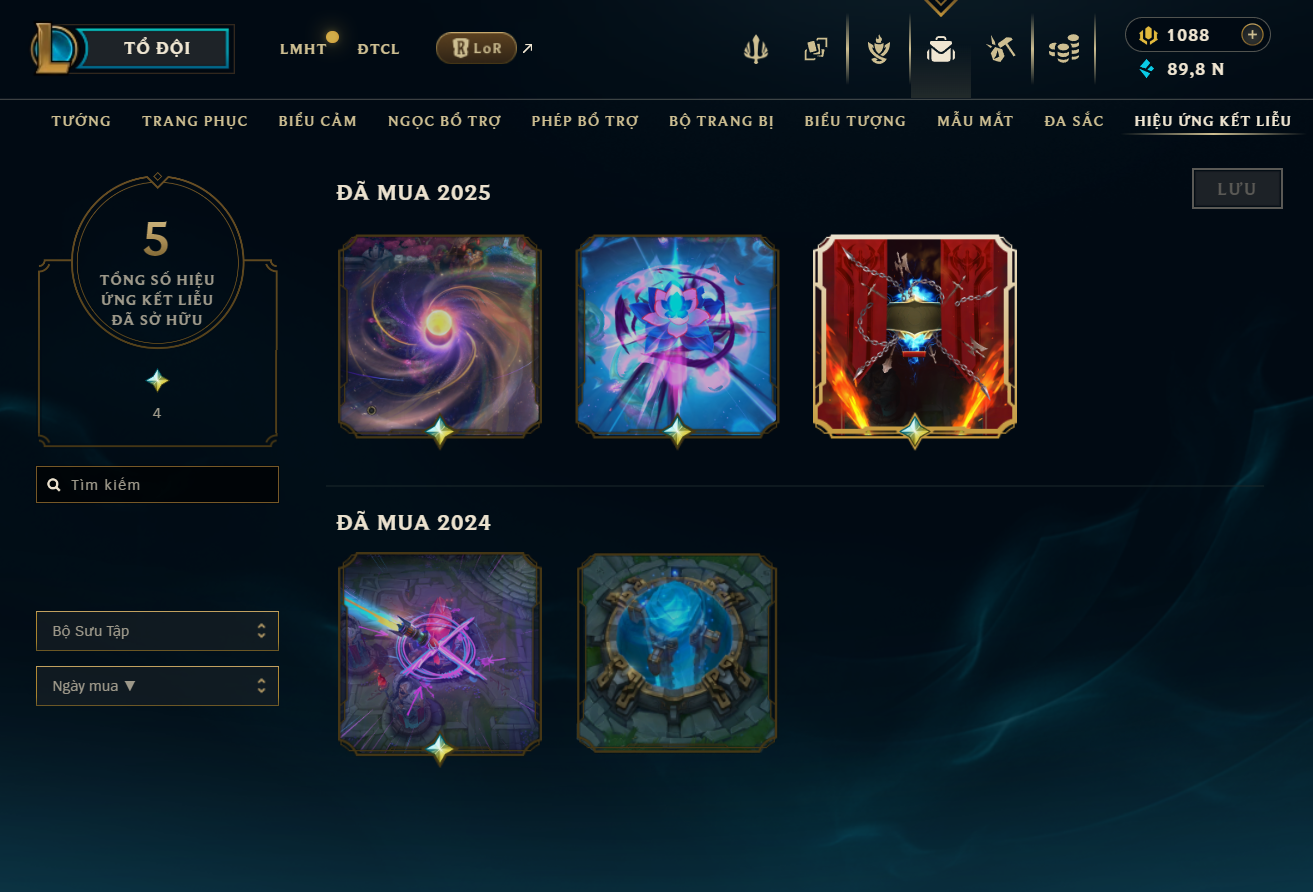Viewport: 1313px width, 892px height.
Task: Open the Loot cards icon
Action: point(816,49)
